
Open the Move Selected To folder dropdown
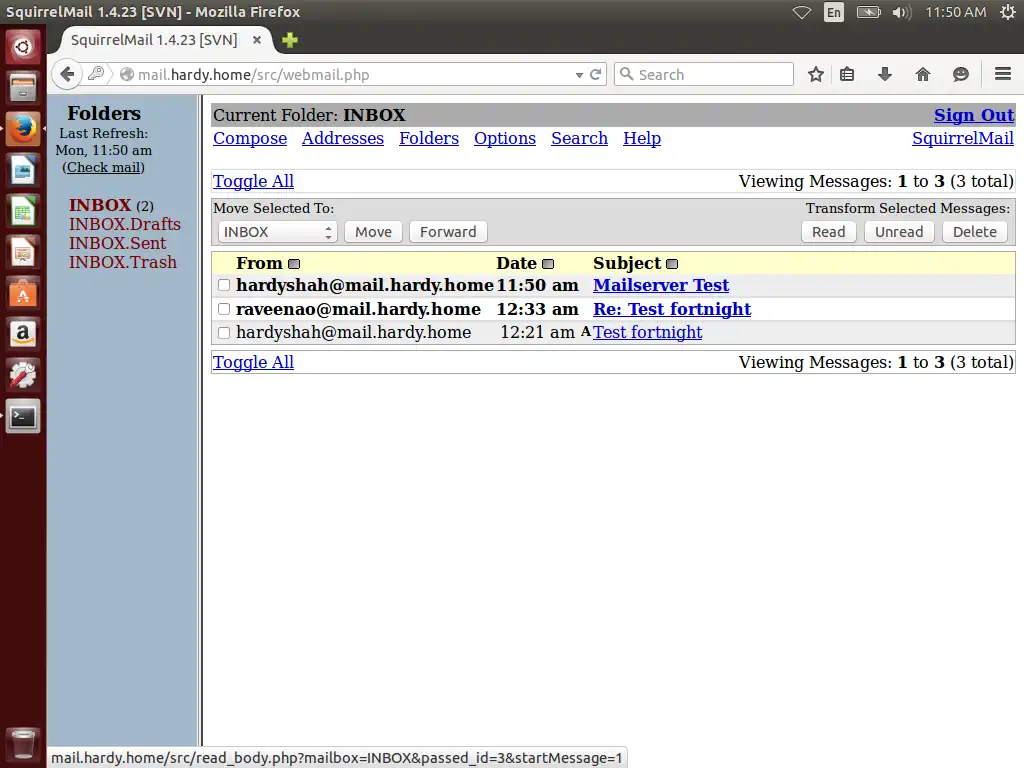(277, 231)
